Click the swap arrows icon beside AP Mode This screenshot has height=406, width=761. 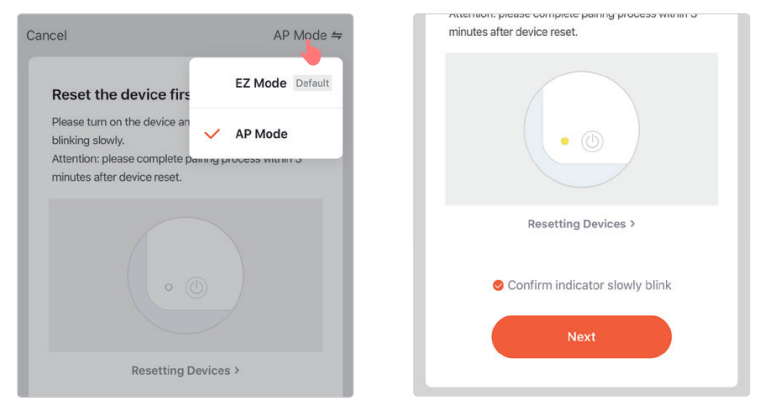tap(337, 35)
